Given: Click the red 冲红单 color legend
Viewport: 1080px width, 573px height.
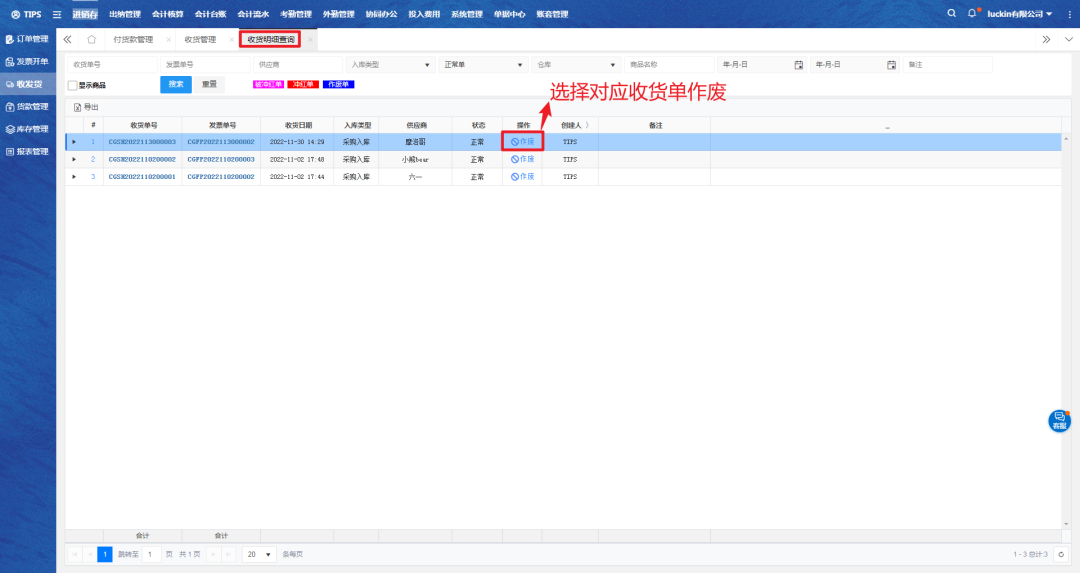Looking at the screenshot, I should 303,84.
